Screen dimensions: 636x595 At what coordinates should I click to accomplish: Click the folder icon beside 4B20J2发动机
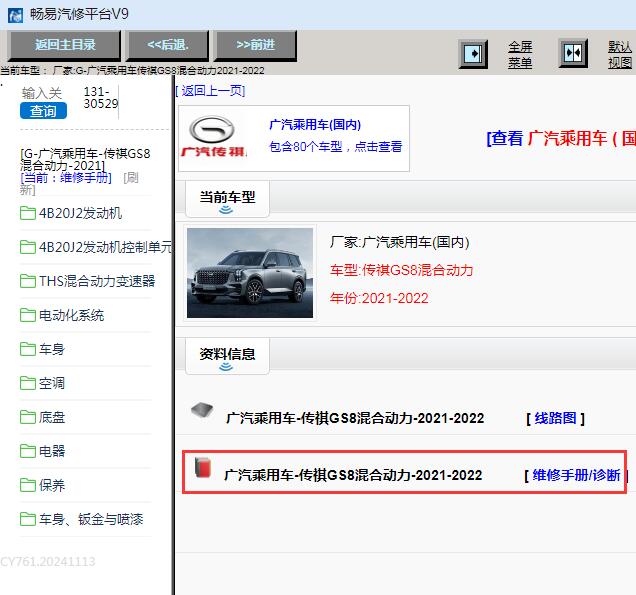click(28, 213)
